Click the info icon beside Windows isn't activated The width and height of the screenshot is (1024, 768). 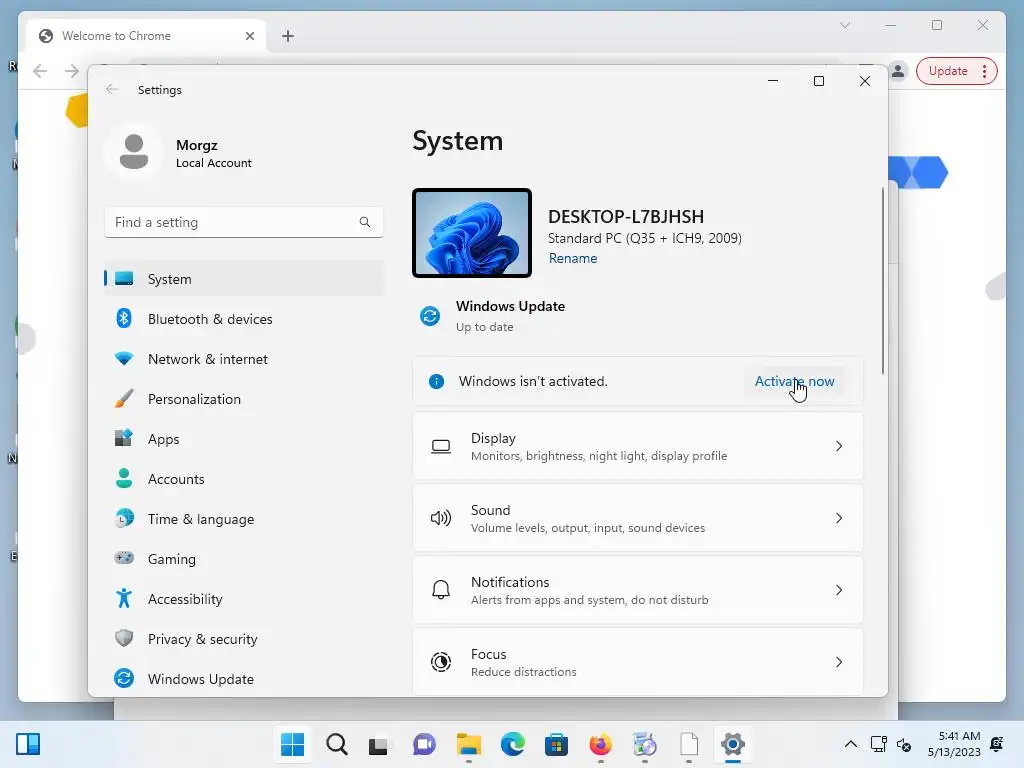pos(436,381)
